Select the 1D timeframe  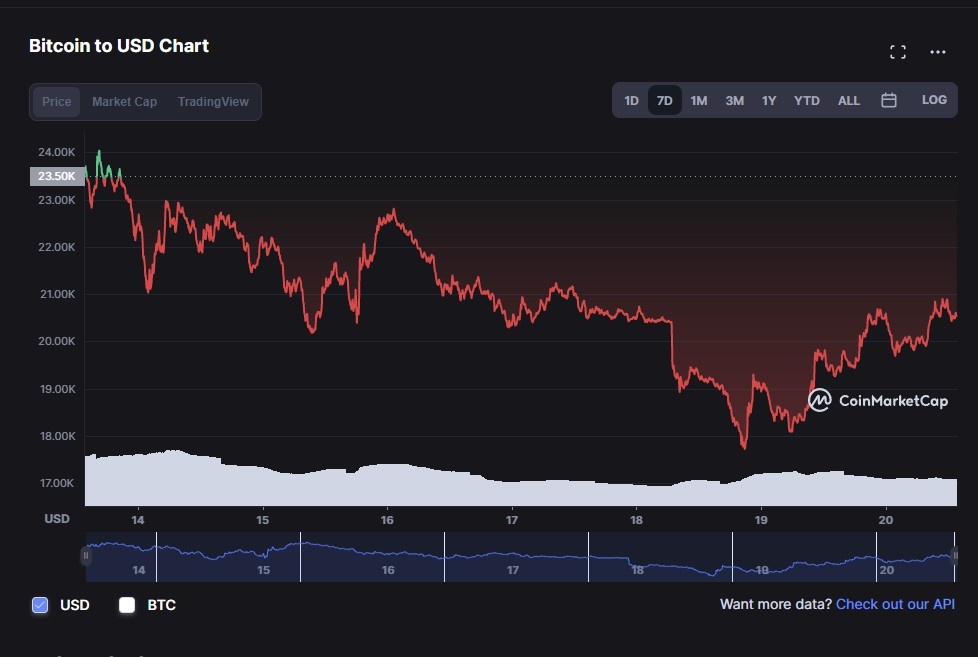click(631, 100)
